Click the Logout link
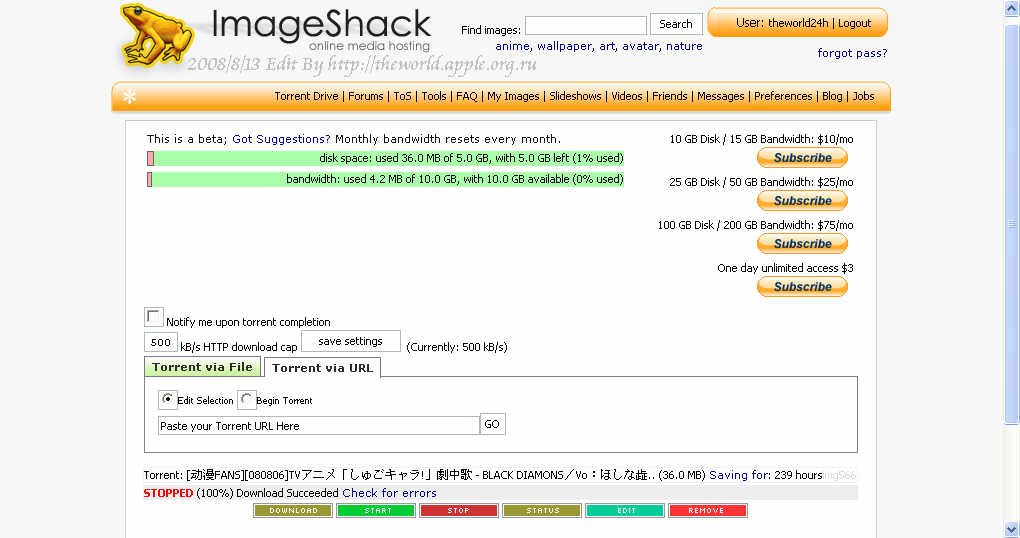The height and width of the screenshot is (538, 1020). click(854, 23)
